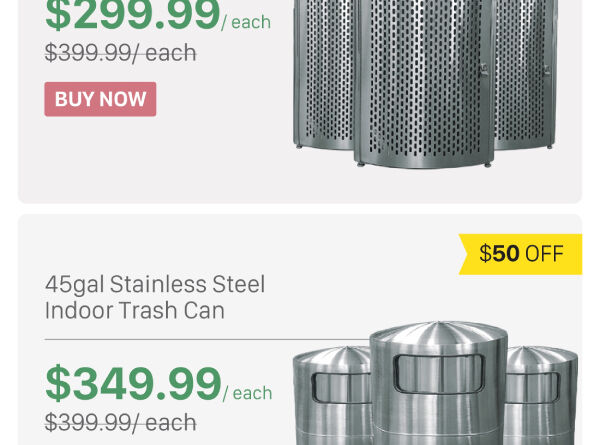Open the 45gal Stainless Steel Indoor Trash Can title
This screenshot has width=600, height=445.
[x=155, y=297]
